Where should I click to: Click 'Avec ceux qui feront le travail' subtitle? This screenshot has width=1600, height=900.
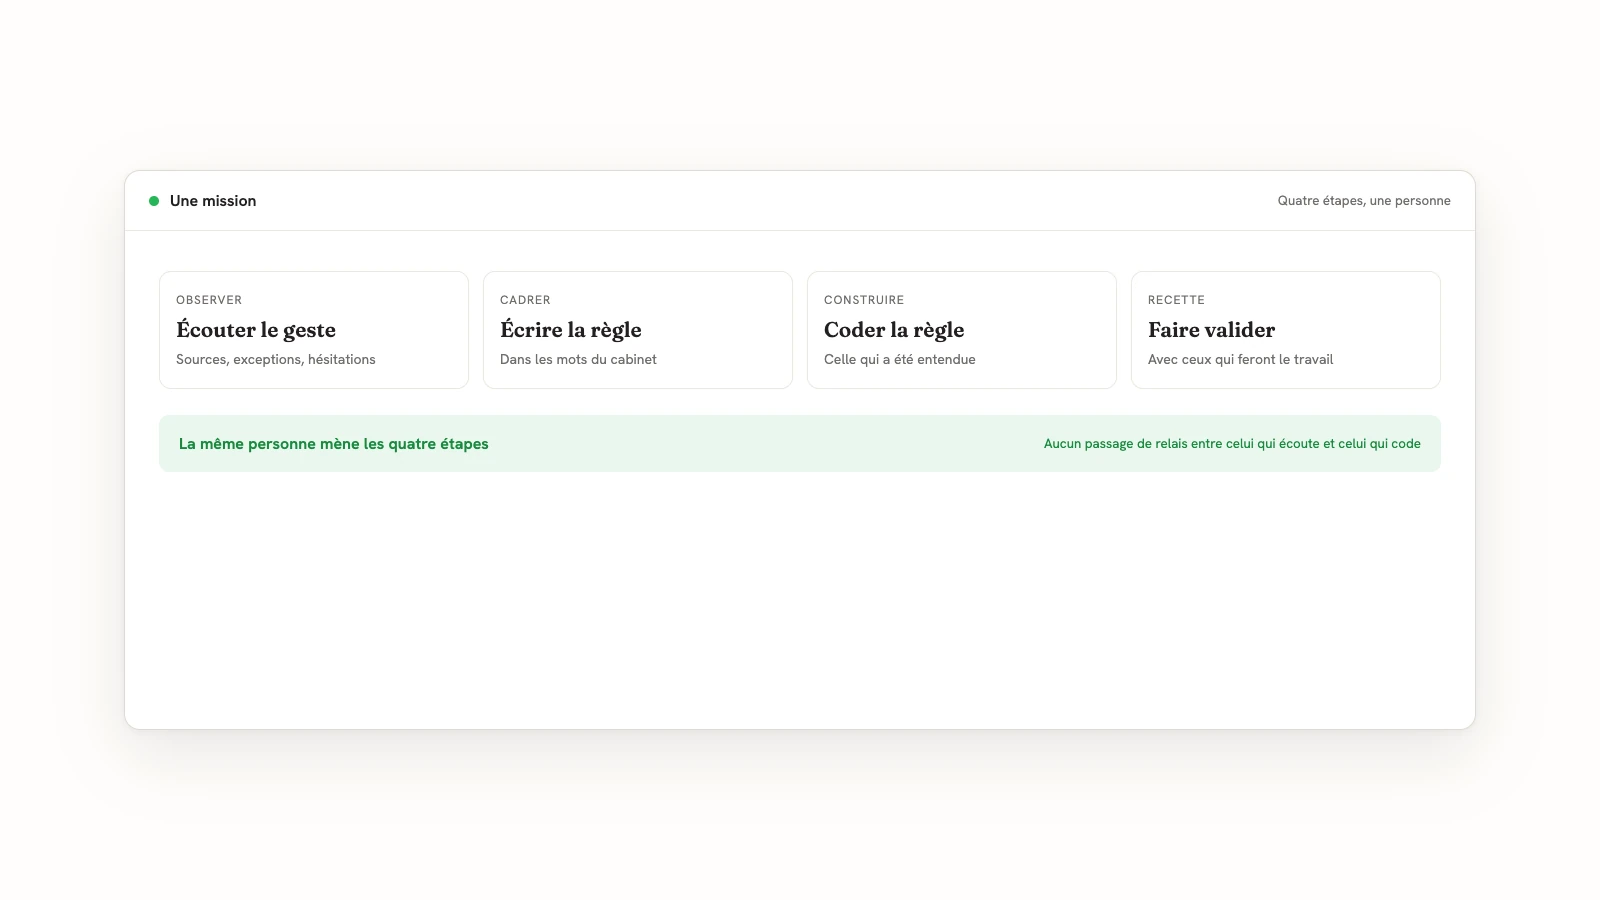click(1240, 359)
